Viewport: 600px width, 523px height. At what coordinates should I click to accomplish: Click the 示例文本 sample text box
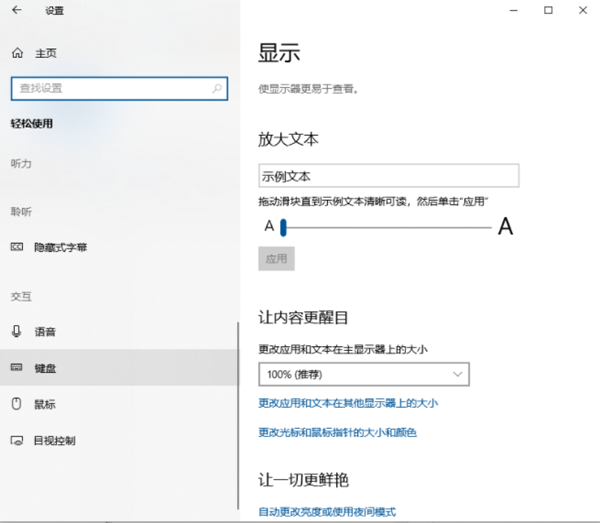tap(388, 176)
